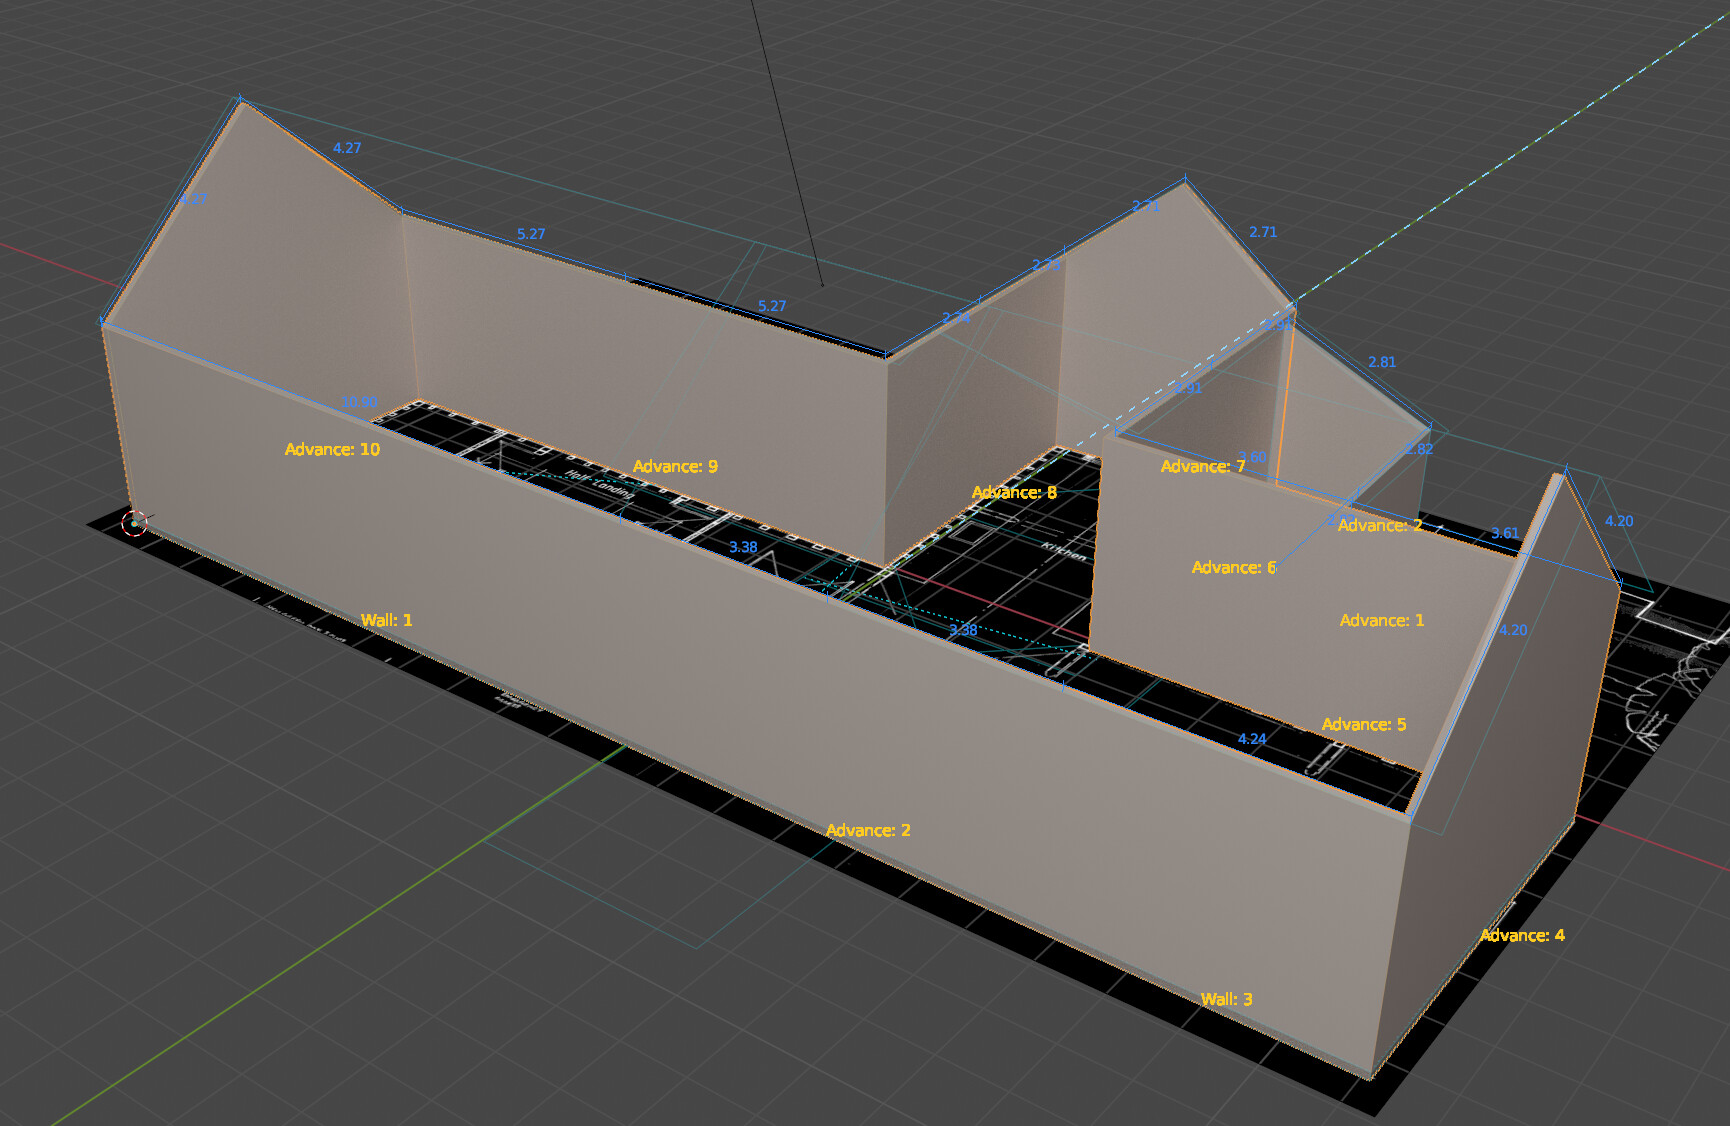Click the '2.74' dimension value
1730x1126 pixels.
[956, 318]
